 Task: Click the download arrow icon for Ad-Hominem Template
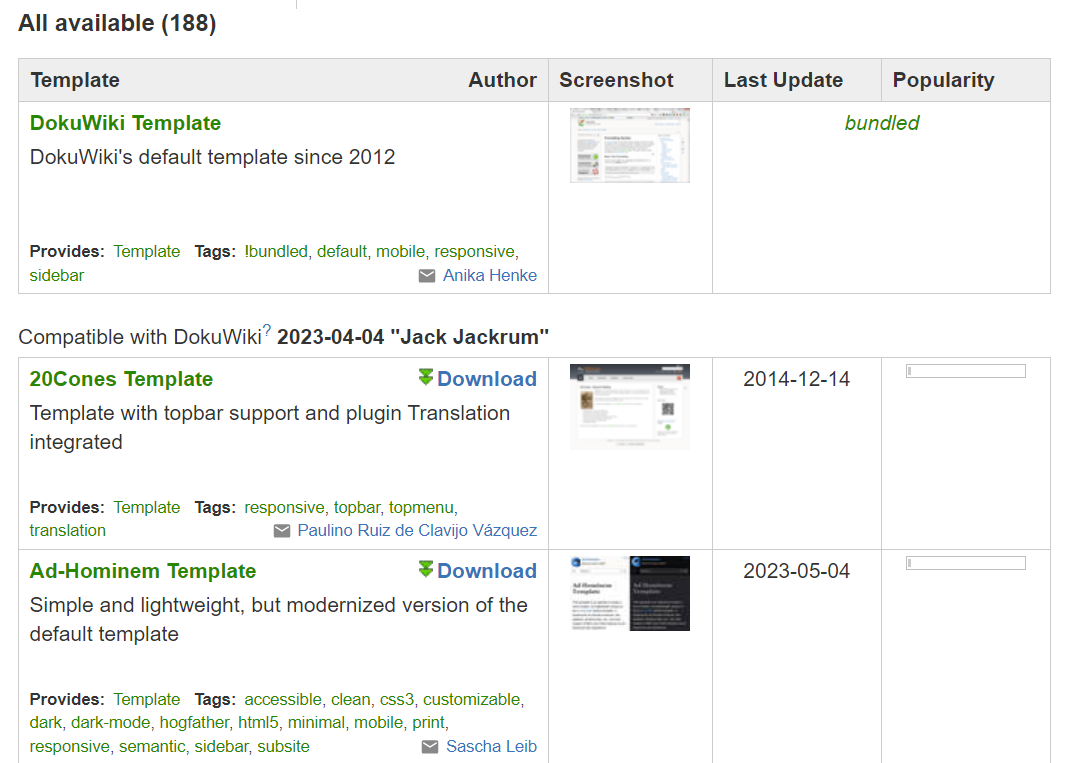[426, 569]
